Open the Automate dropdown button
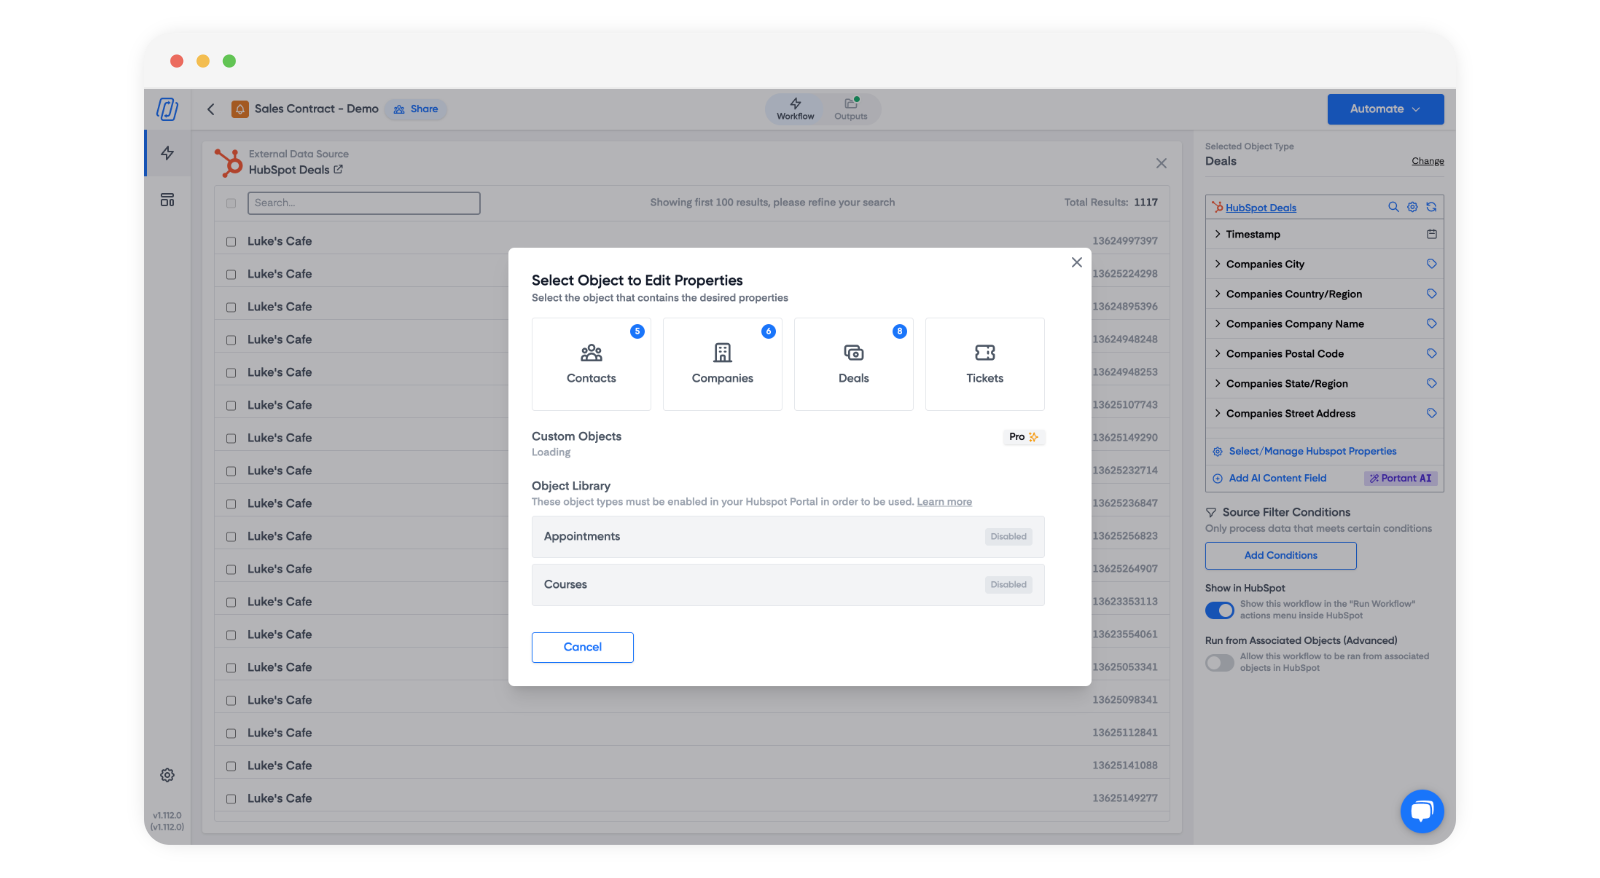Image resolution: width=1600 pixels, height=878 pixels. pos(1385,109)
